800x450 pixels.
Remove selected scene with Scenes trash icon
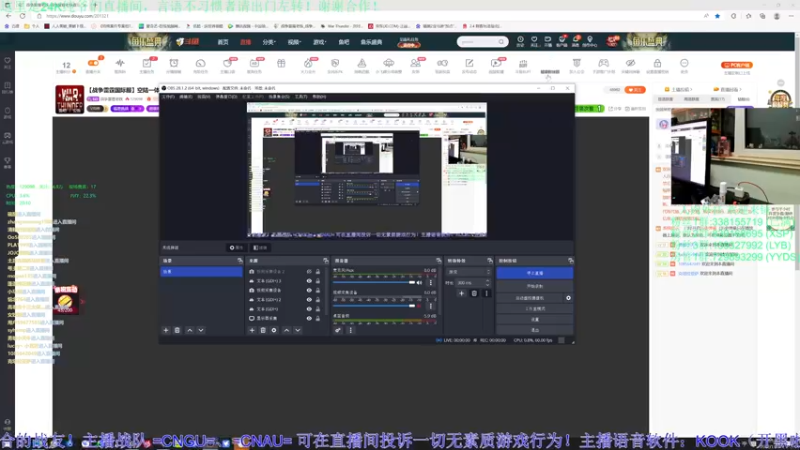tap(177, 330)
